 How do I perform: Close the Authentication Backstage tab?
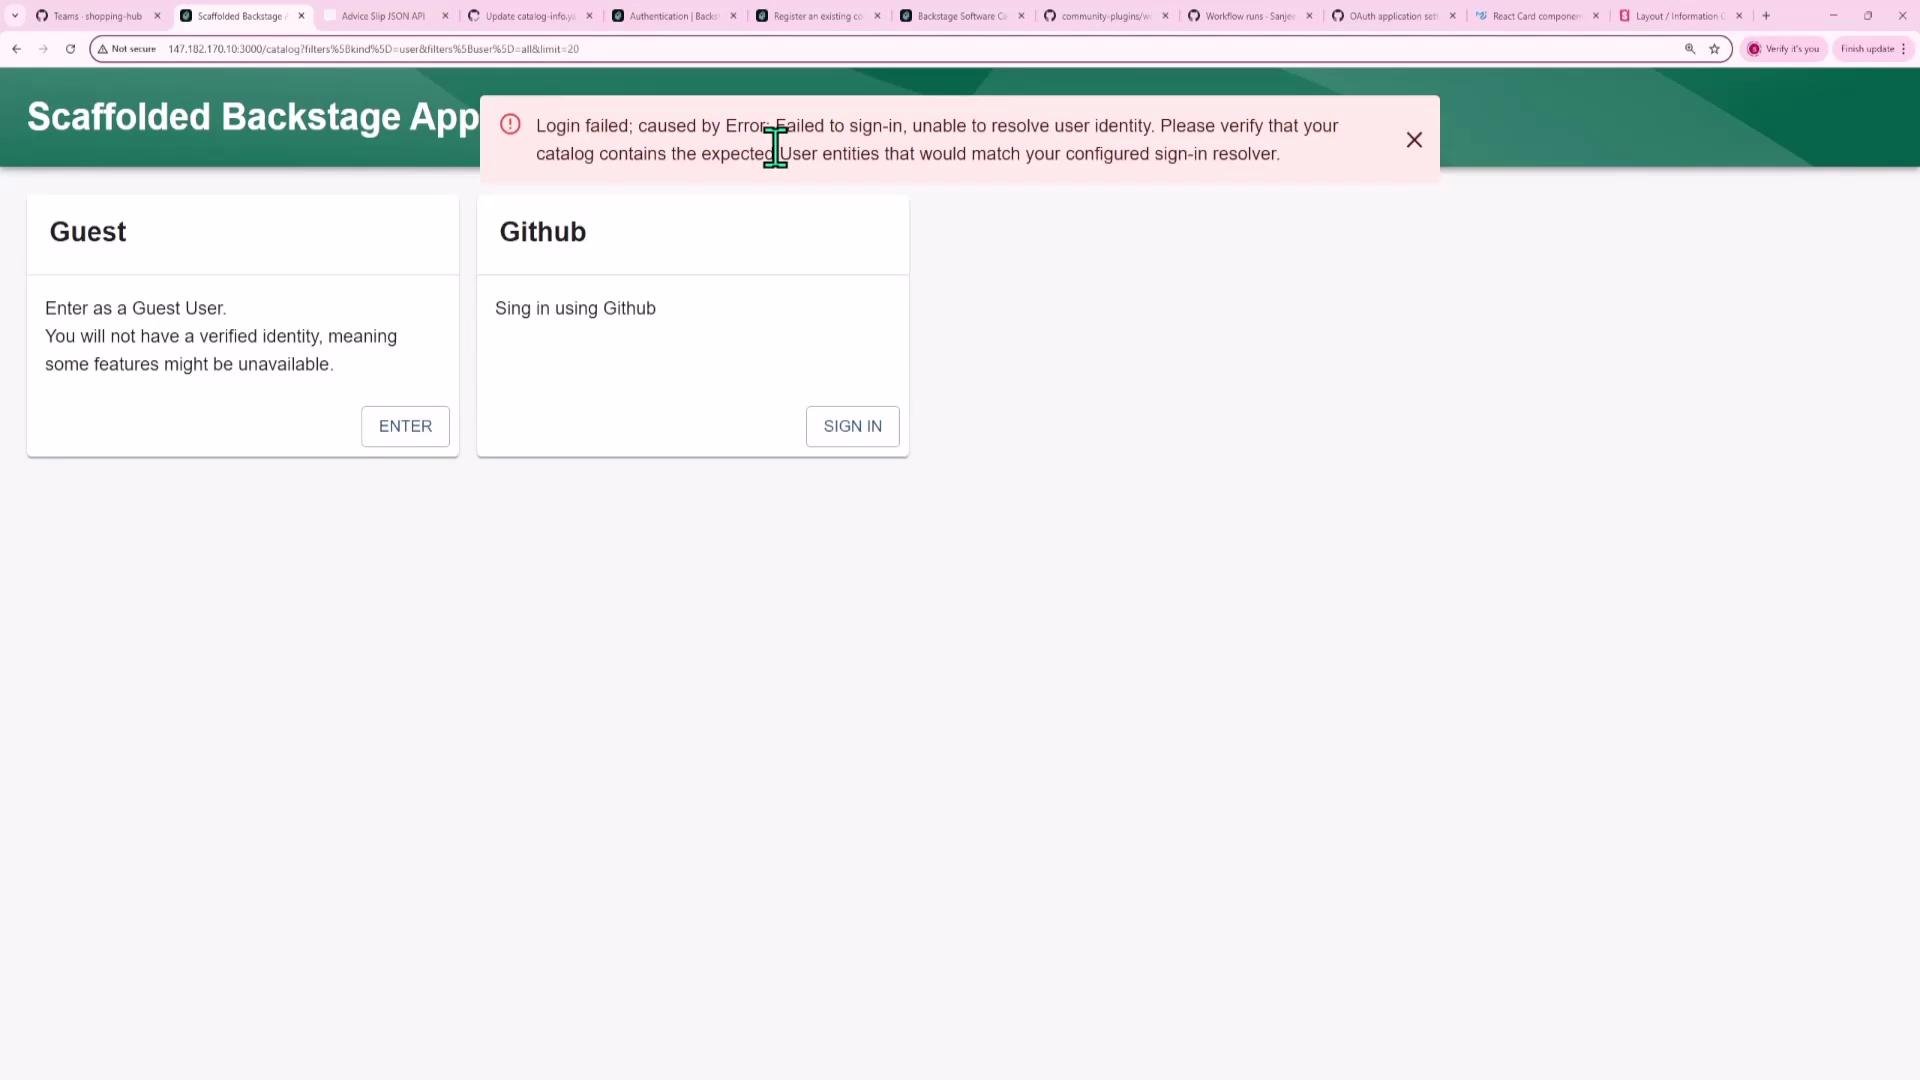coord(733,16)
